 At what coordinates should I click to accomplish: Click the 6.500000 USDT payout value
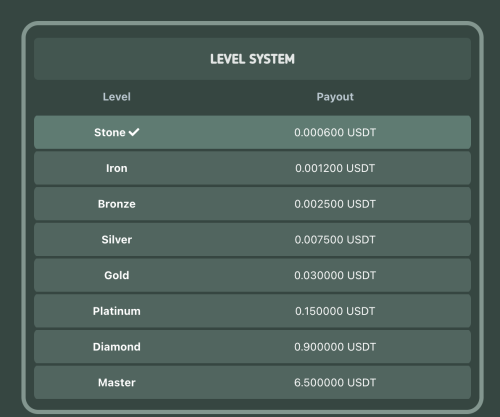tap(335, 382)
